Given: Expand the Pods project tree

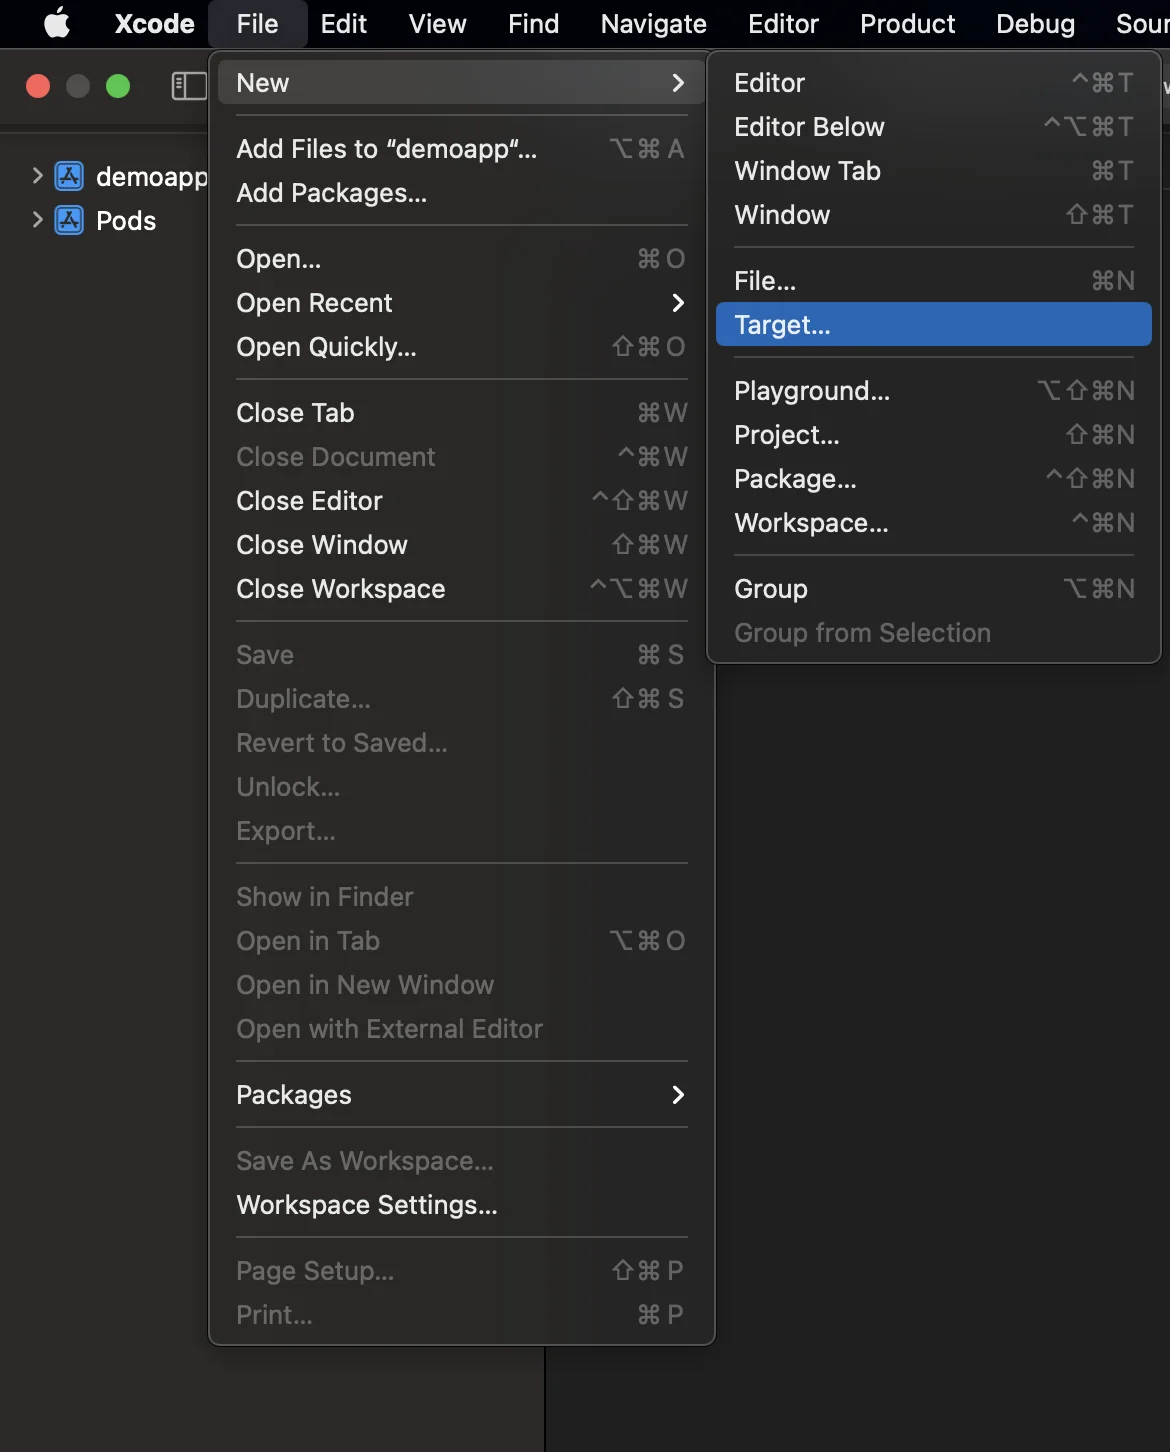Looking at the screenshot, I should pos(37,220).
